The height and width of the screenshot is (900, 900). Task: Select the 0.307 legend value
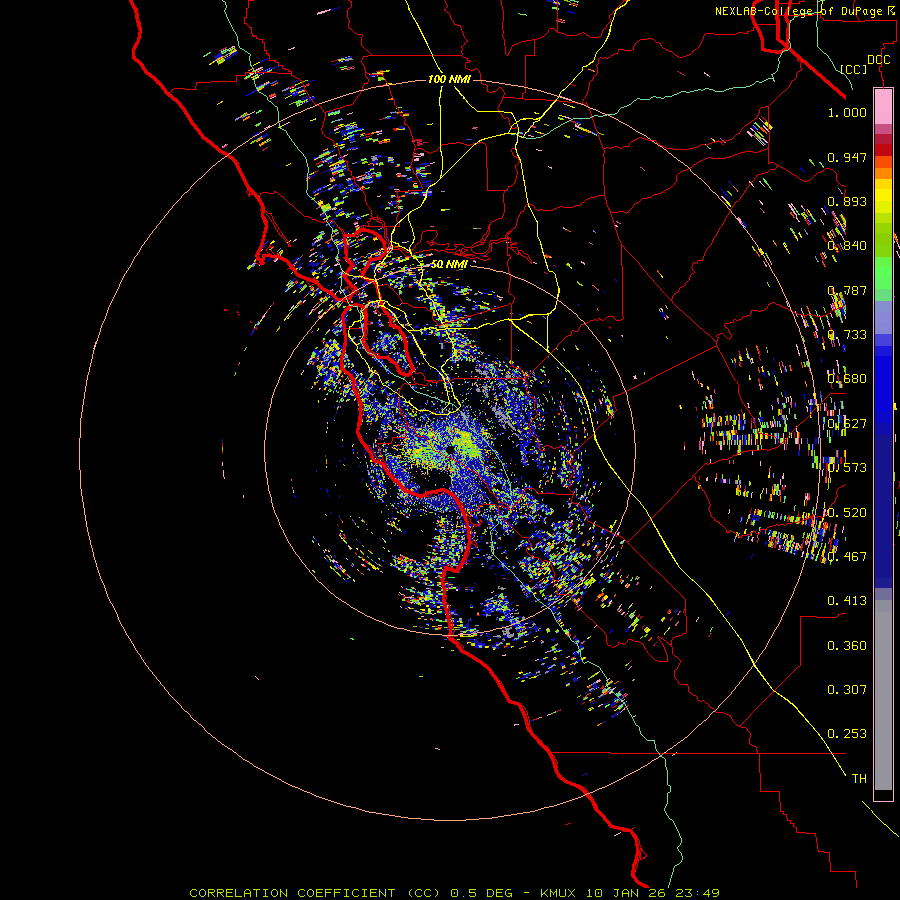coord(847,690)
